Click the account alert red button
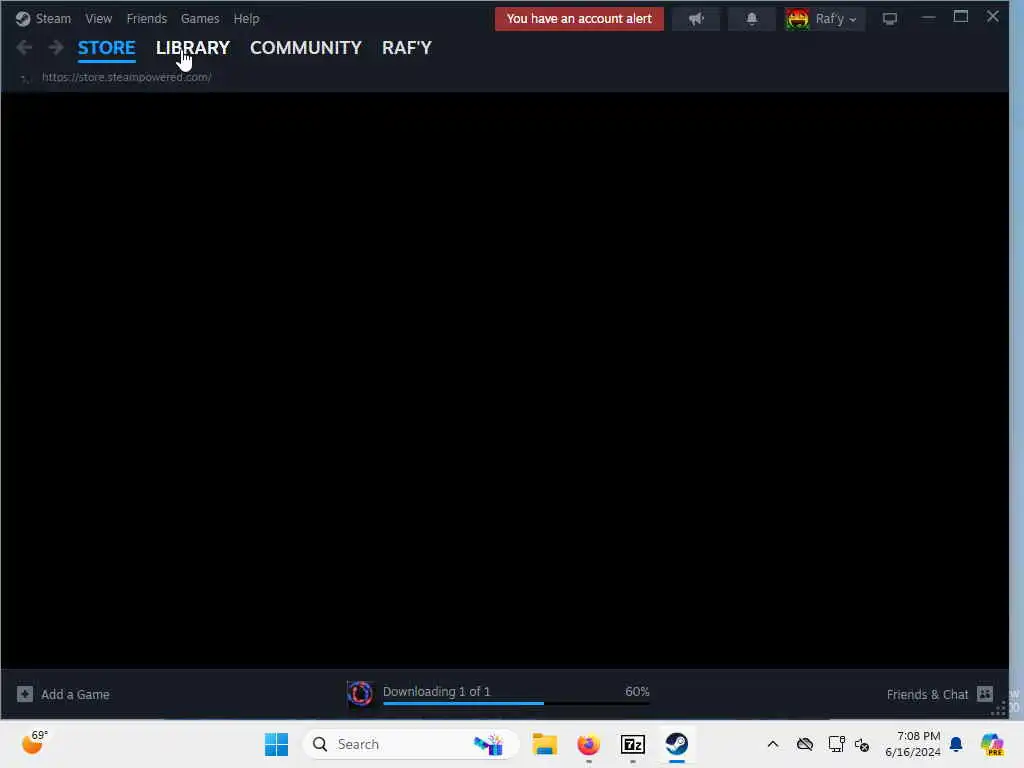 (x=579, y=19)
